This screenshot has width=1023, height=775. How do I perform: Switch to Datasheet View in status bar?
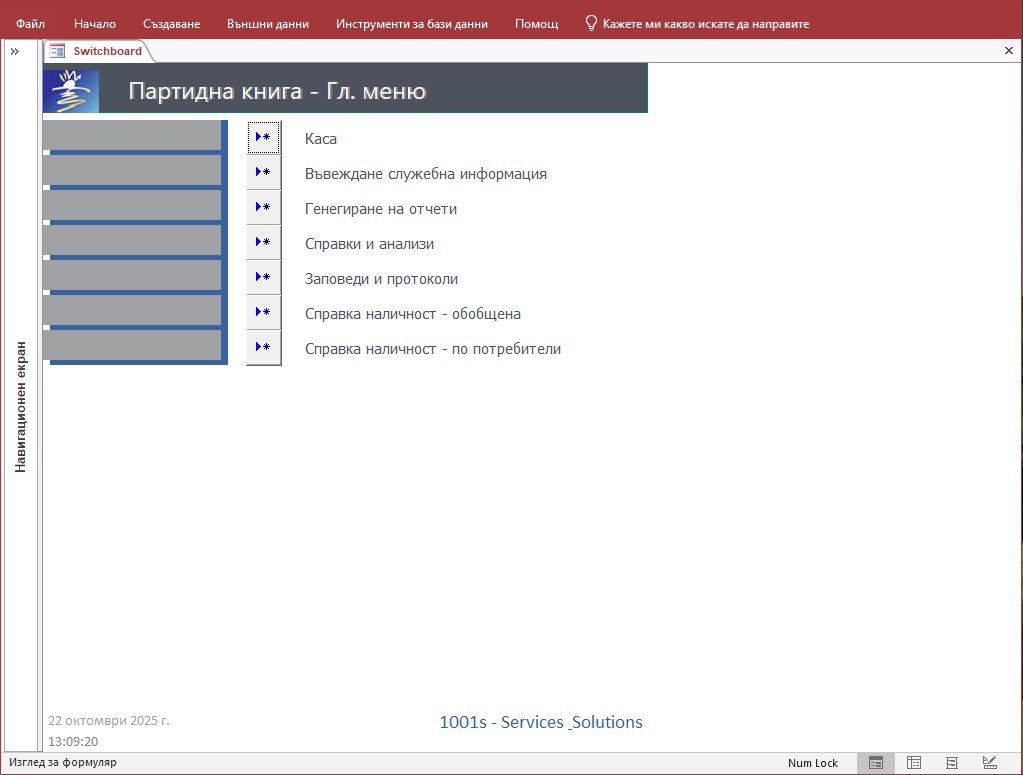coord(913,763)
